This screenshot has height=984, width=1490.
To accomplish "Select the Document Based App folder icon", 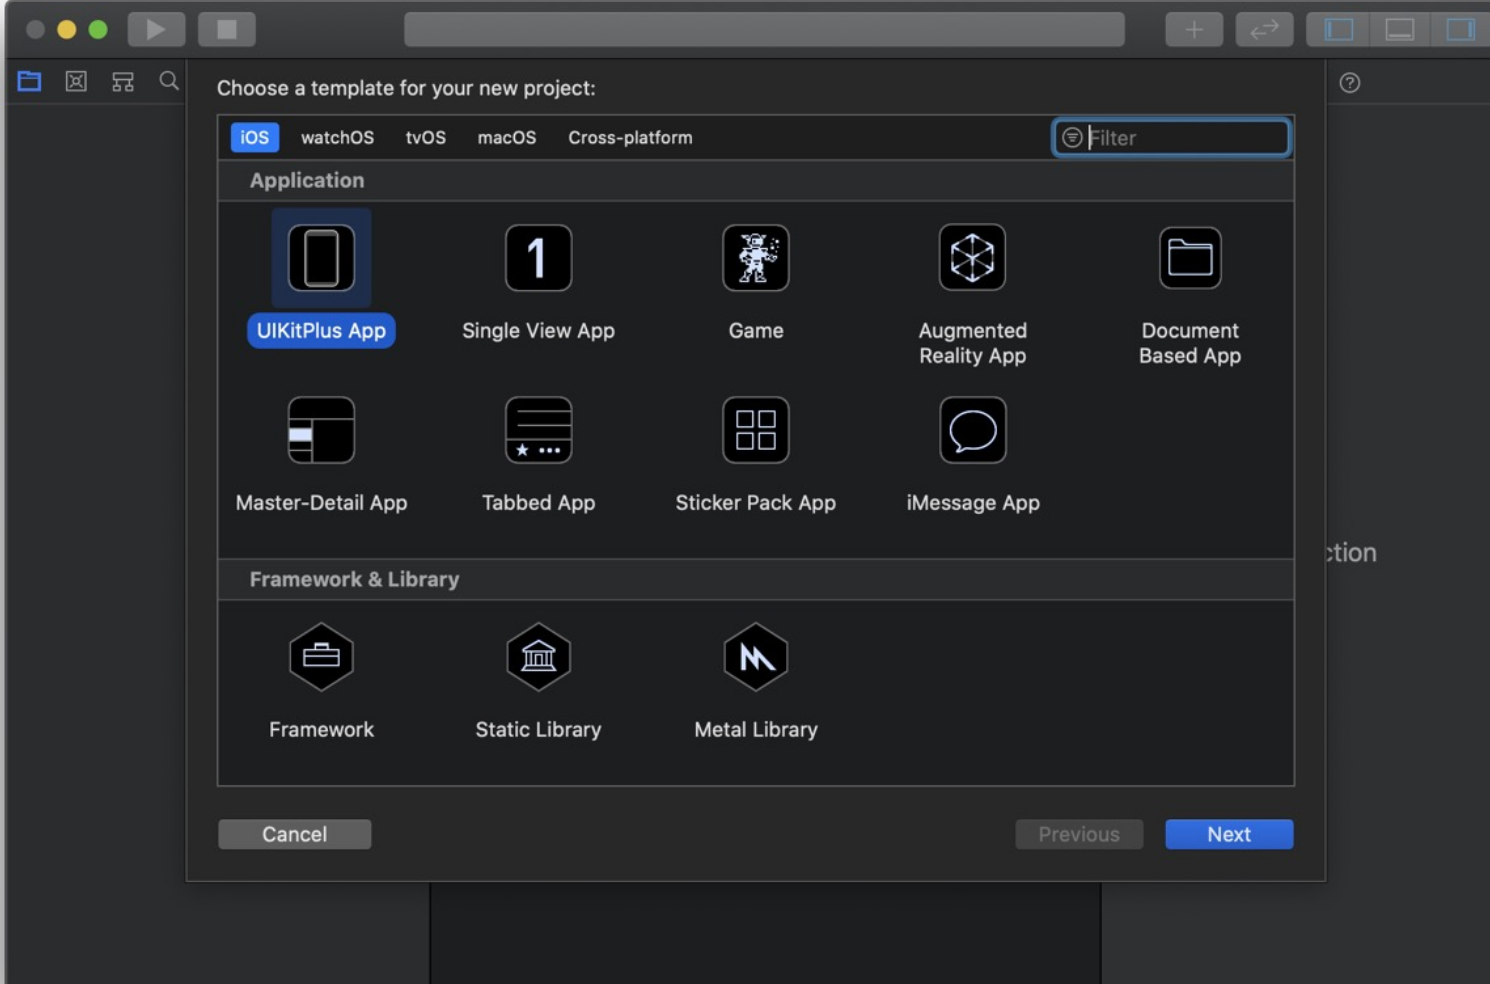I will (x=1190, y=258).
